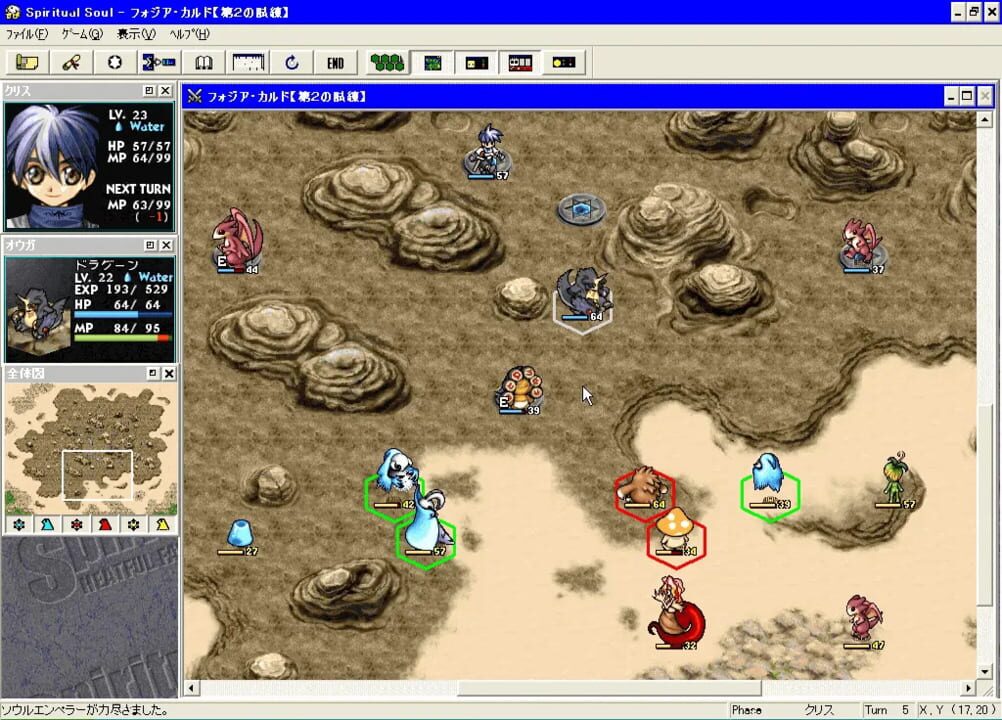
Task: Expand the 全体図 overview map panel
Action: tap(153, 373)
